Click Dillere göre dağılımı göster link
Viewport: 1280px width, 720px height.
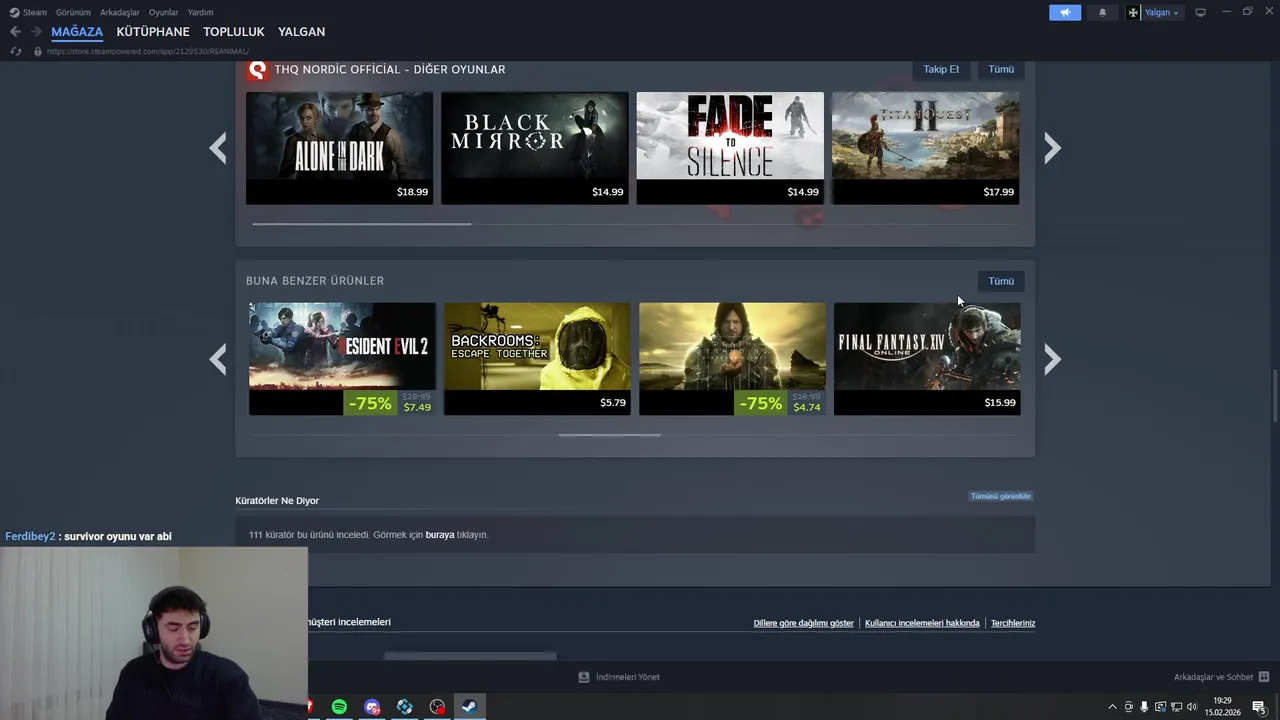(x=804, y=623)
